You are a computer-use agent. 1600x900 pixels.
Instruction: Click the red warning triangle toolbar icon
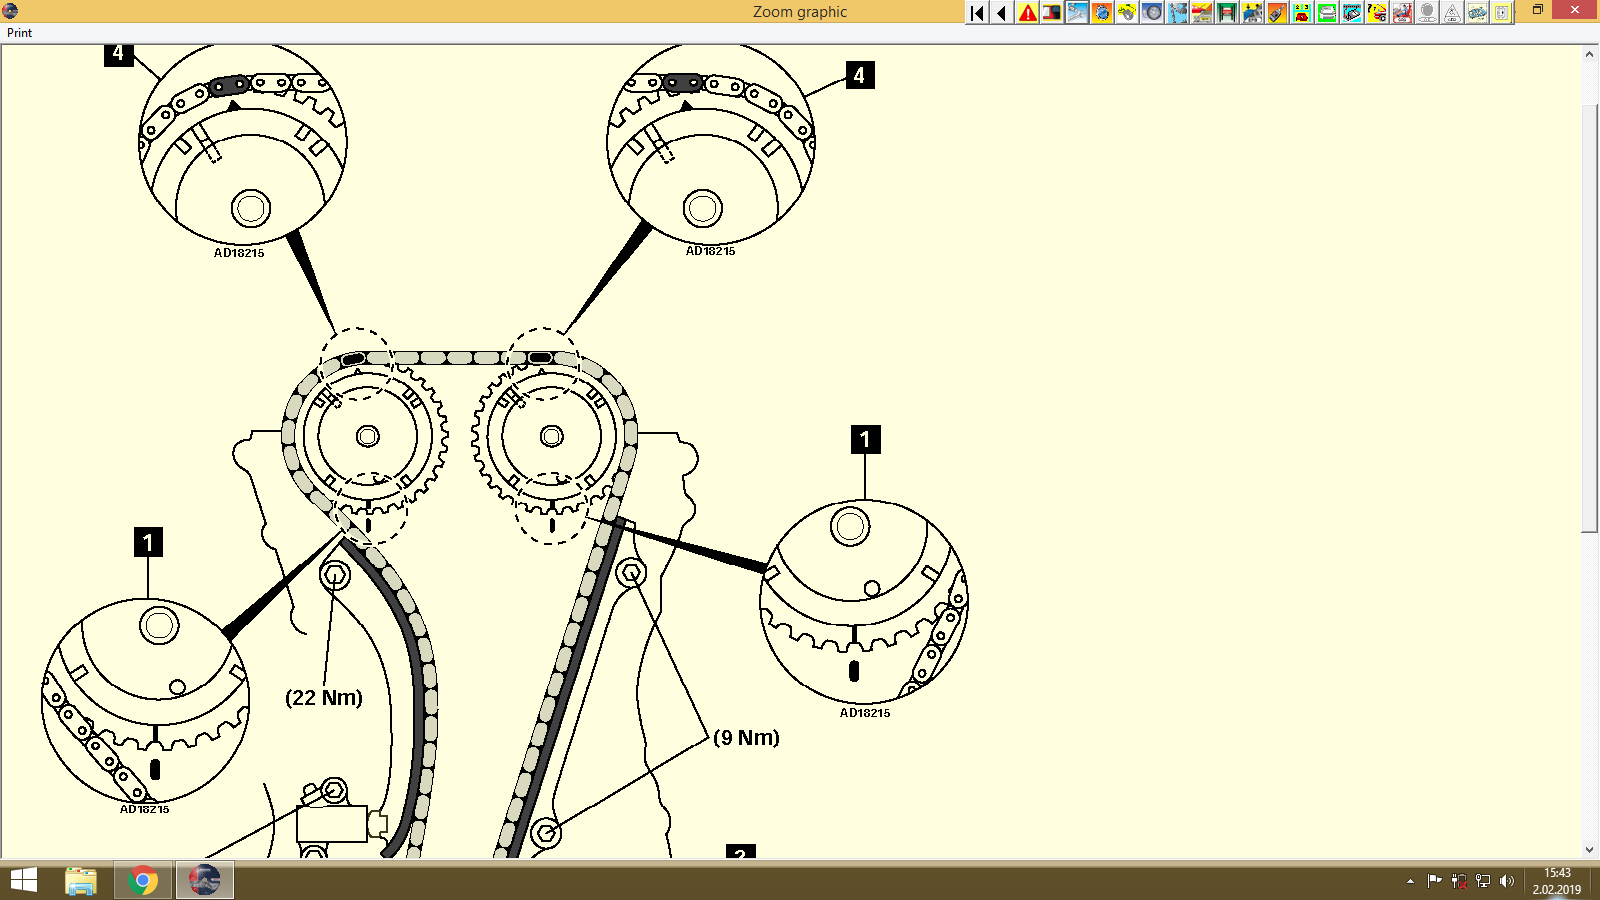coord(1027,13)
